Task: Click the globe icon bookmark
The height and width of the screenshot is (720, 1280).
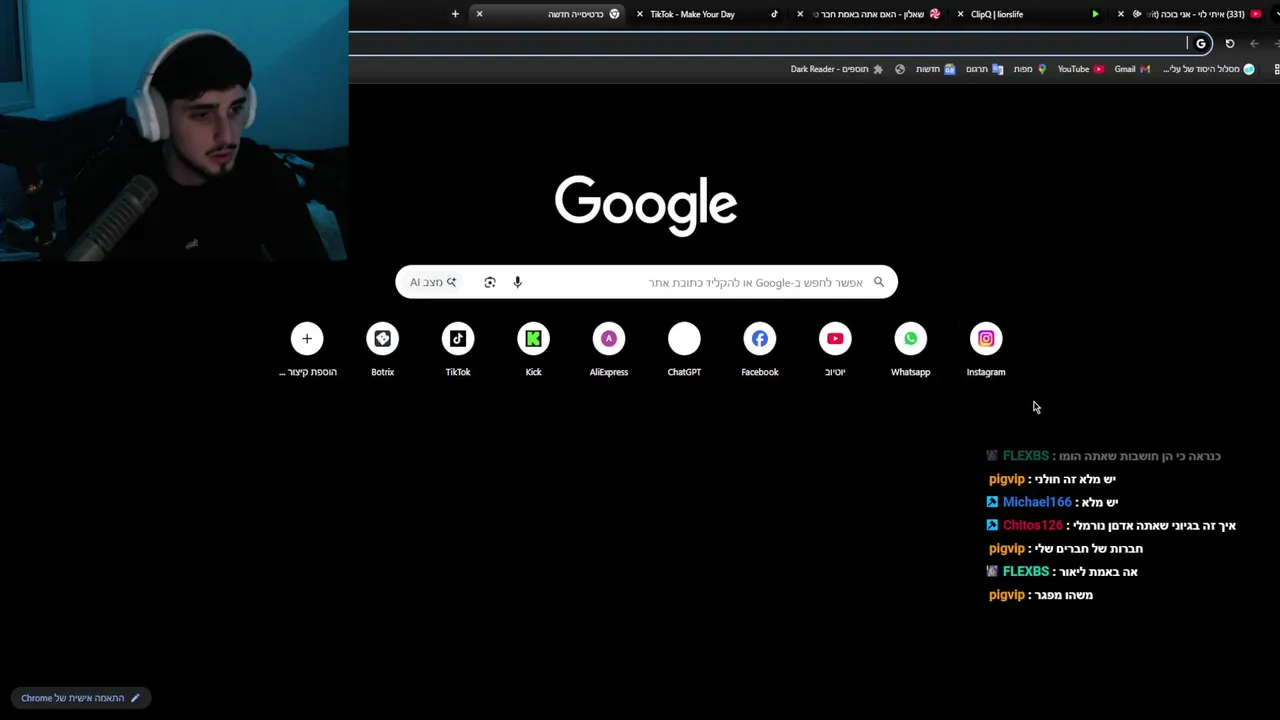Action: [x=900, y=69]
